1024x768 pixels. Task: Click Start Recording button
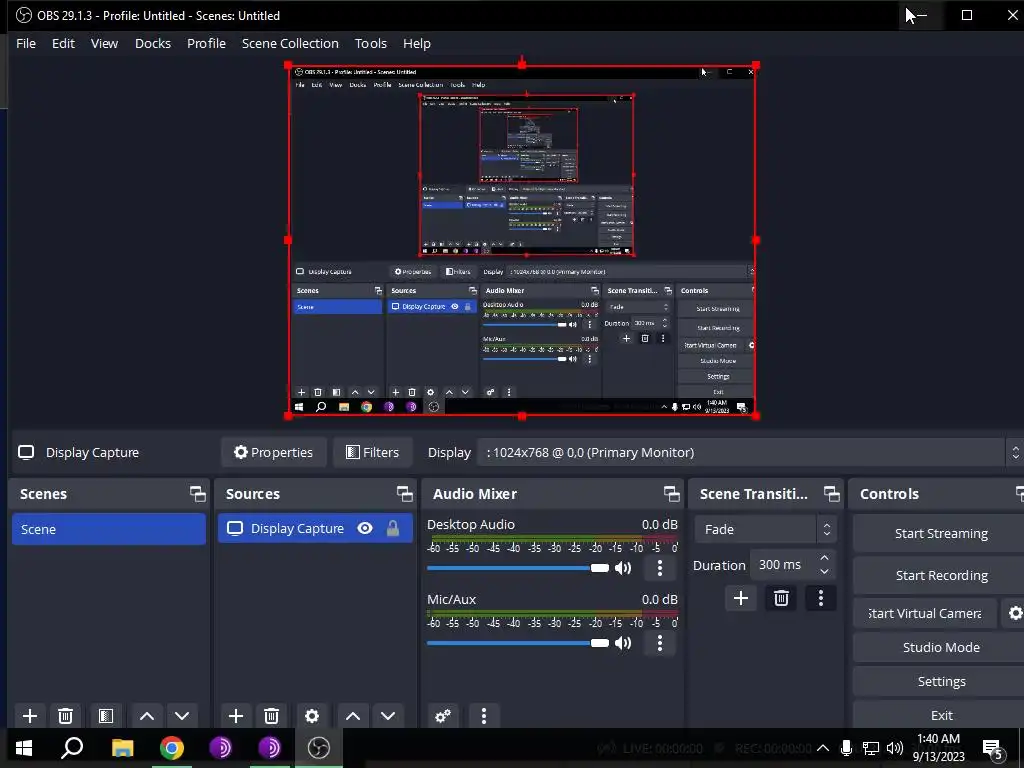pos(940,575)
